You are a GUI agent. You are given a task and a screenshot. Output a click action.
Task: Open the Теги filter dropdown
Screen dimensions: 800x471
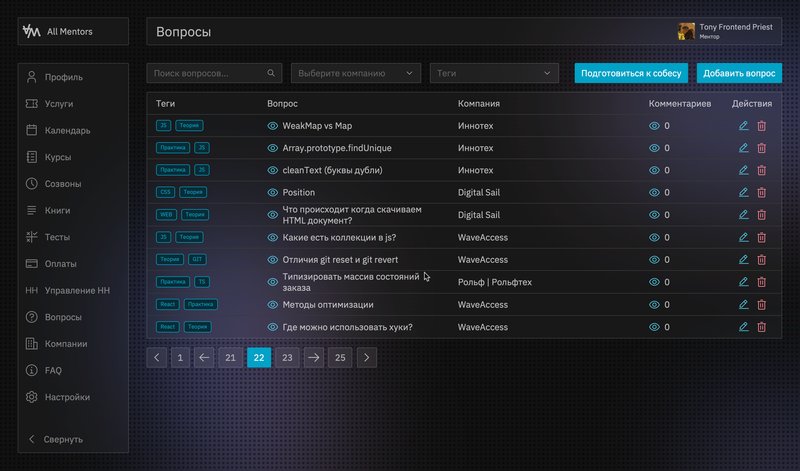tap(494, 73)
